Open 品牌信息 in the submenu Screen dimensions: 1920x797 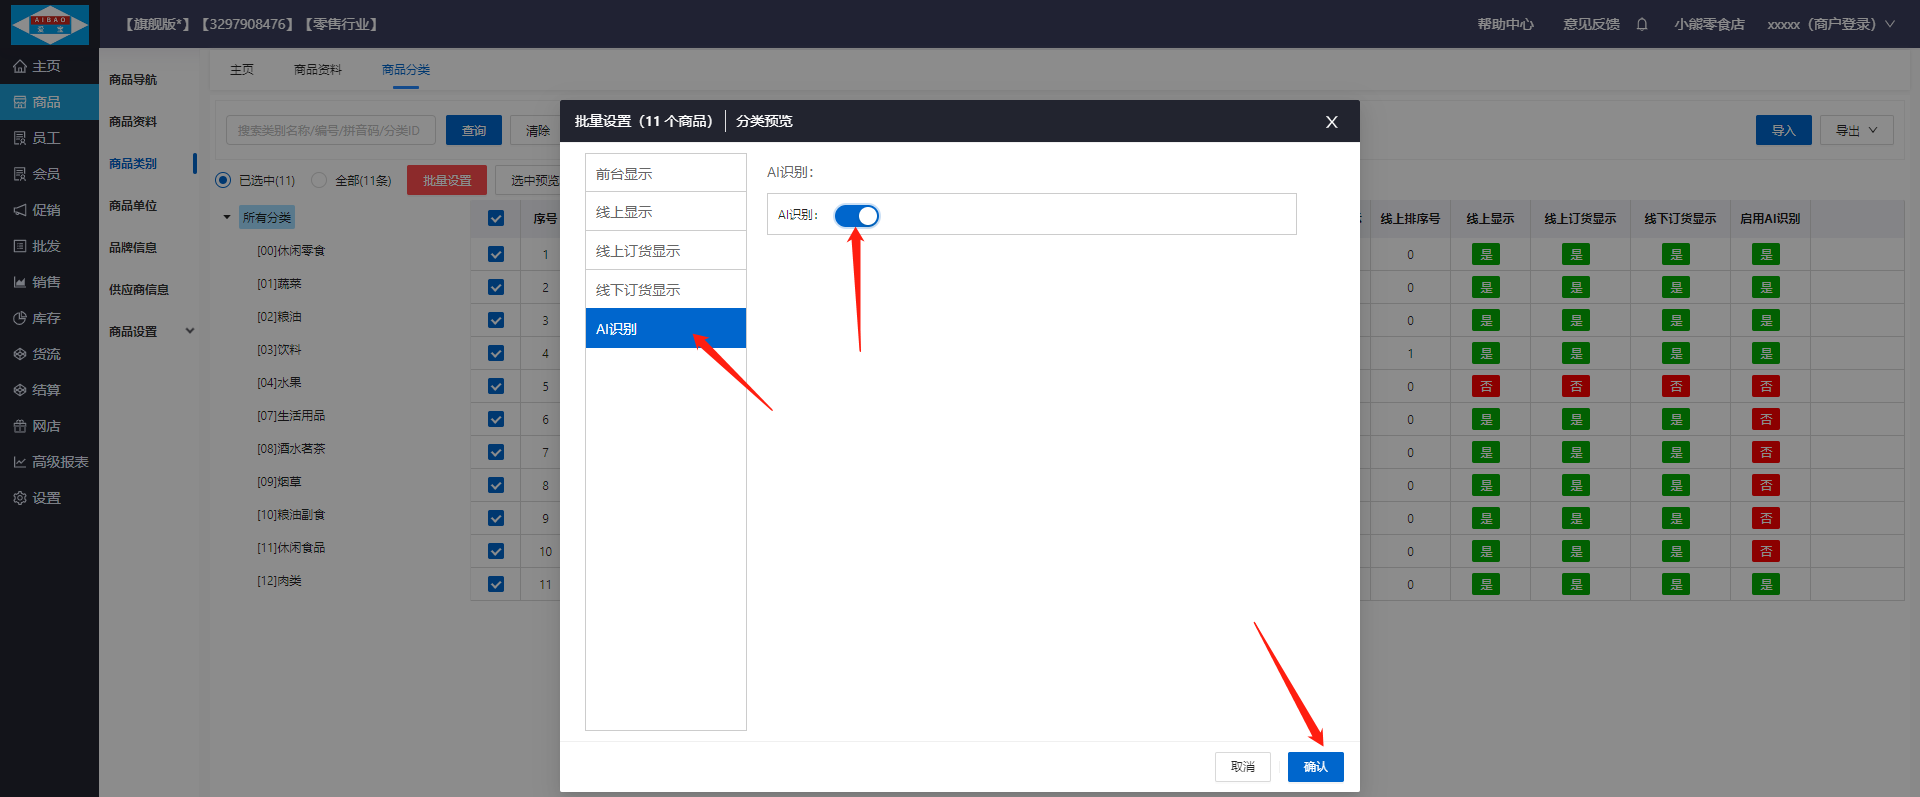(133, 247)
